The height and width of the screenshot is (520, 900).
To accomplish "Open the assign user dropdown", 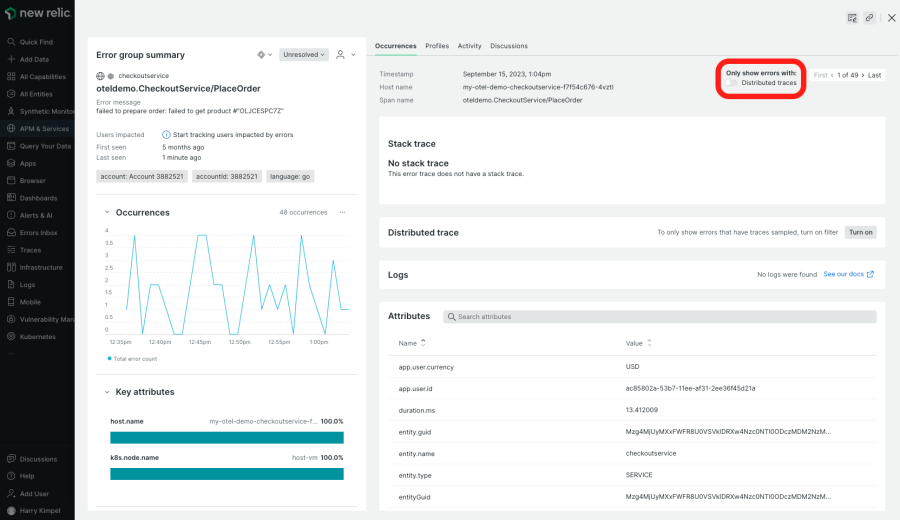I will (x=346, y=55).
